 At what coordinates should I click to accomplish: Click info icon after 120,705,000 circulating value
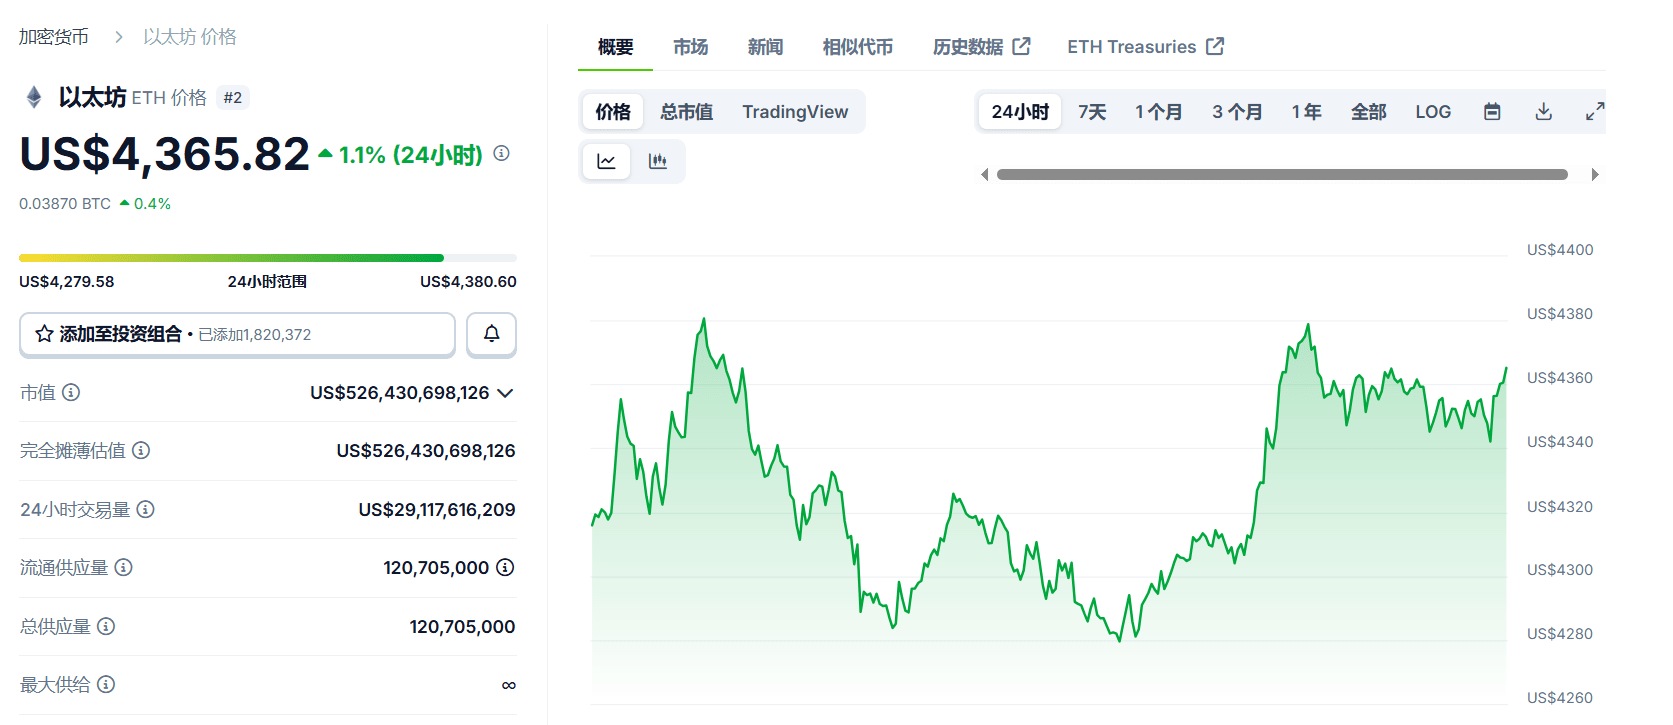pyautogui.click(x=505, y=567)
